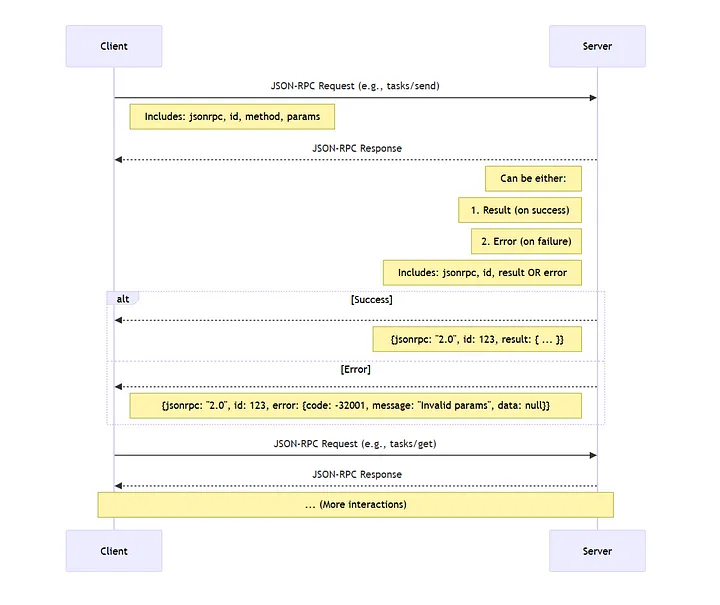Click 'Includes: jsonrpc, id, result OR error' note
Image resolution: width=720 pixels, height=605 pixels.
coord(482,273)
